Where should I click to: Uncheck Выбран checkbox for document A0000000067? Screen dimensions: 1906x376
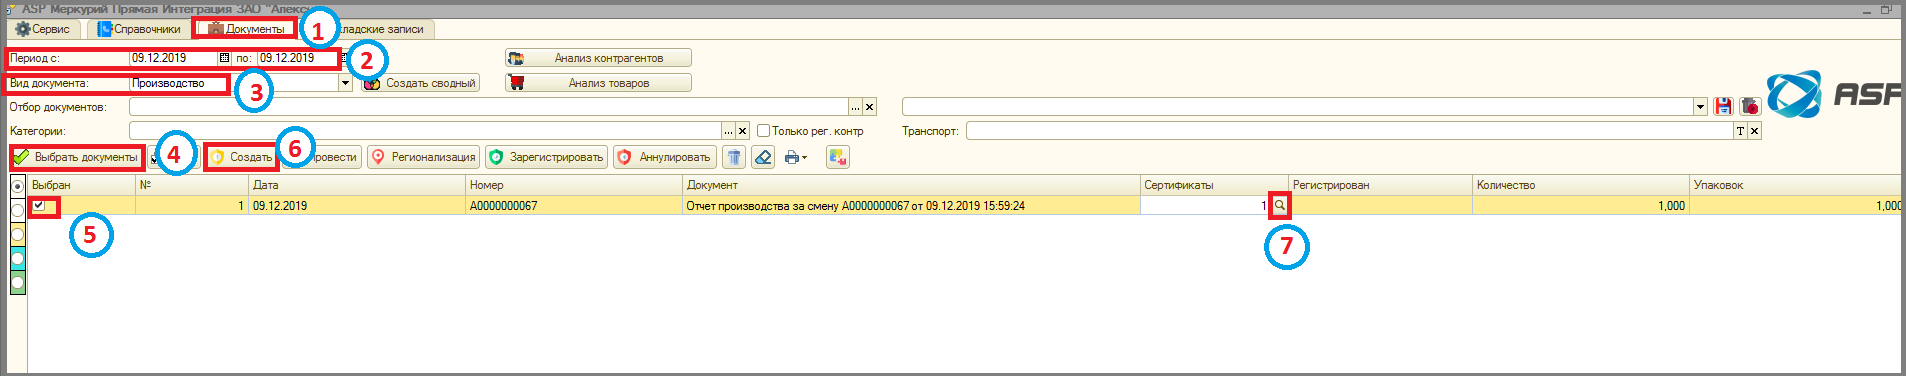click(38, 205)
